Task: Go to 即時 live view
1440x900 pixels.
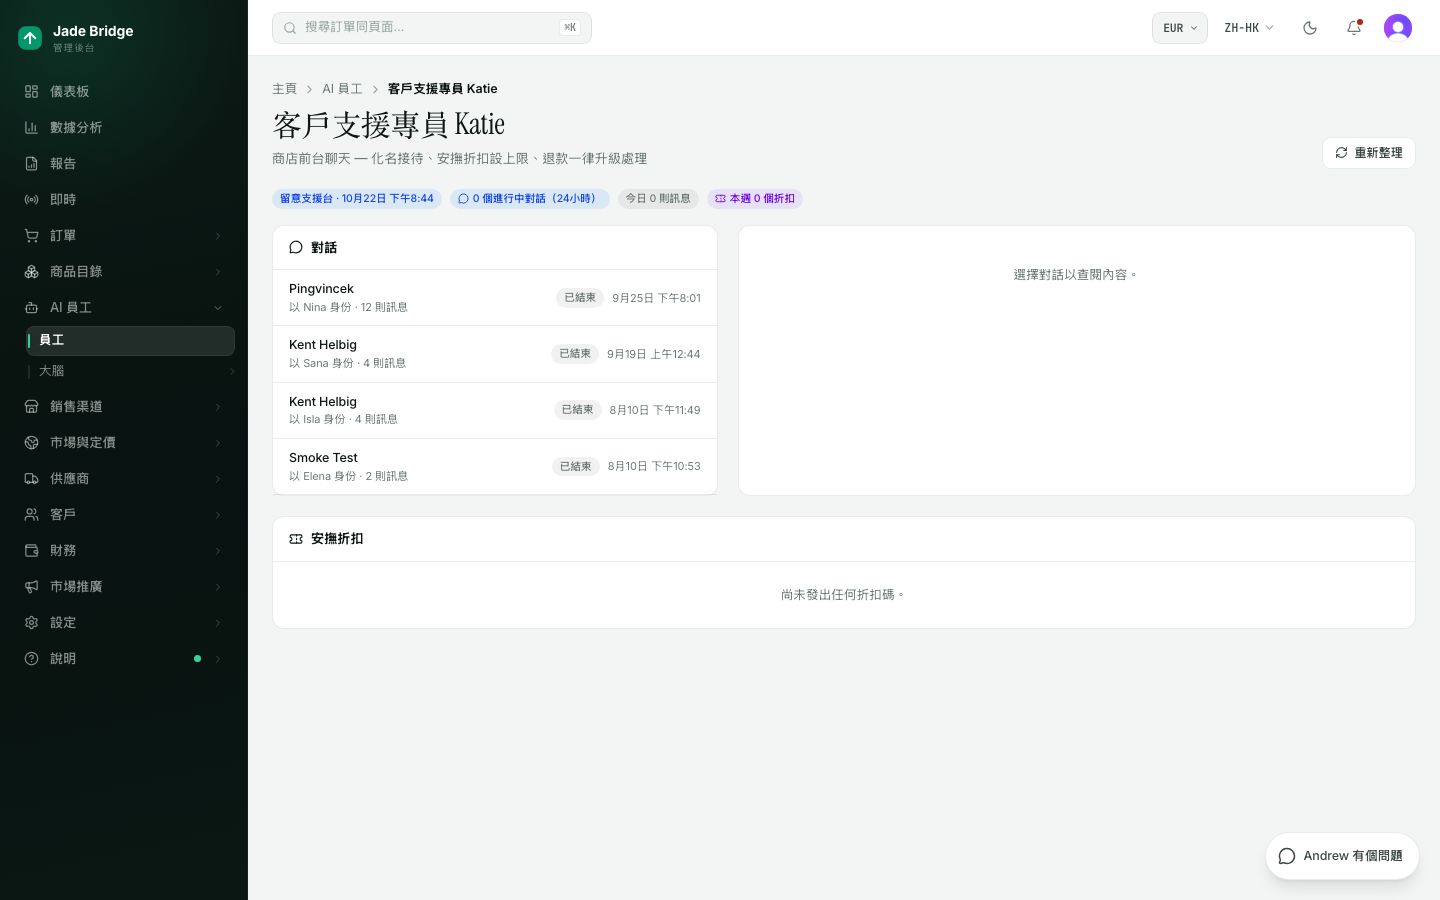Action: coord(124,199)
